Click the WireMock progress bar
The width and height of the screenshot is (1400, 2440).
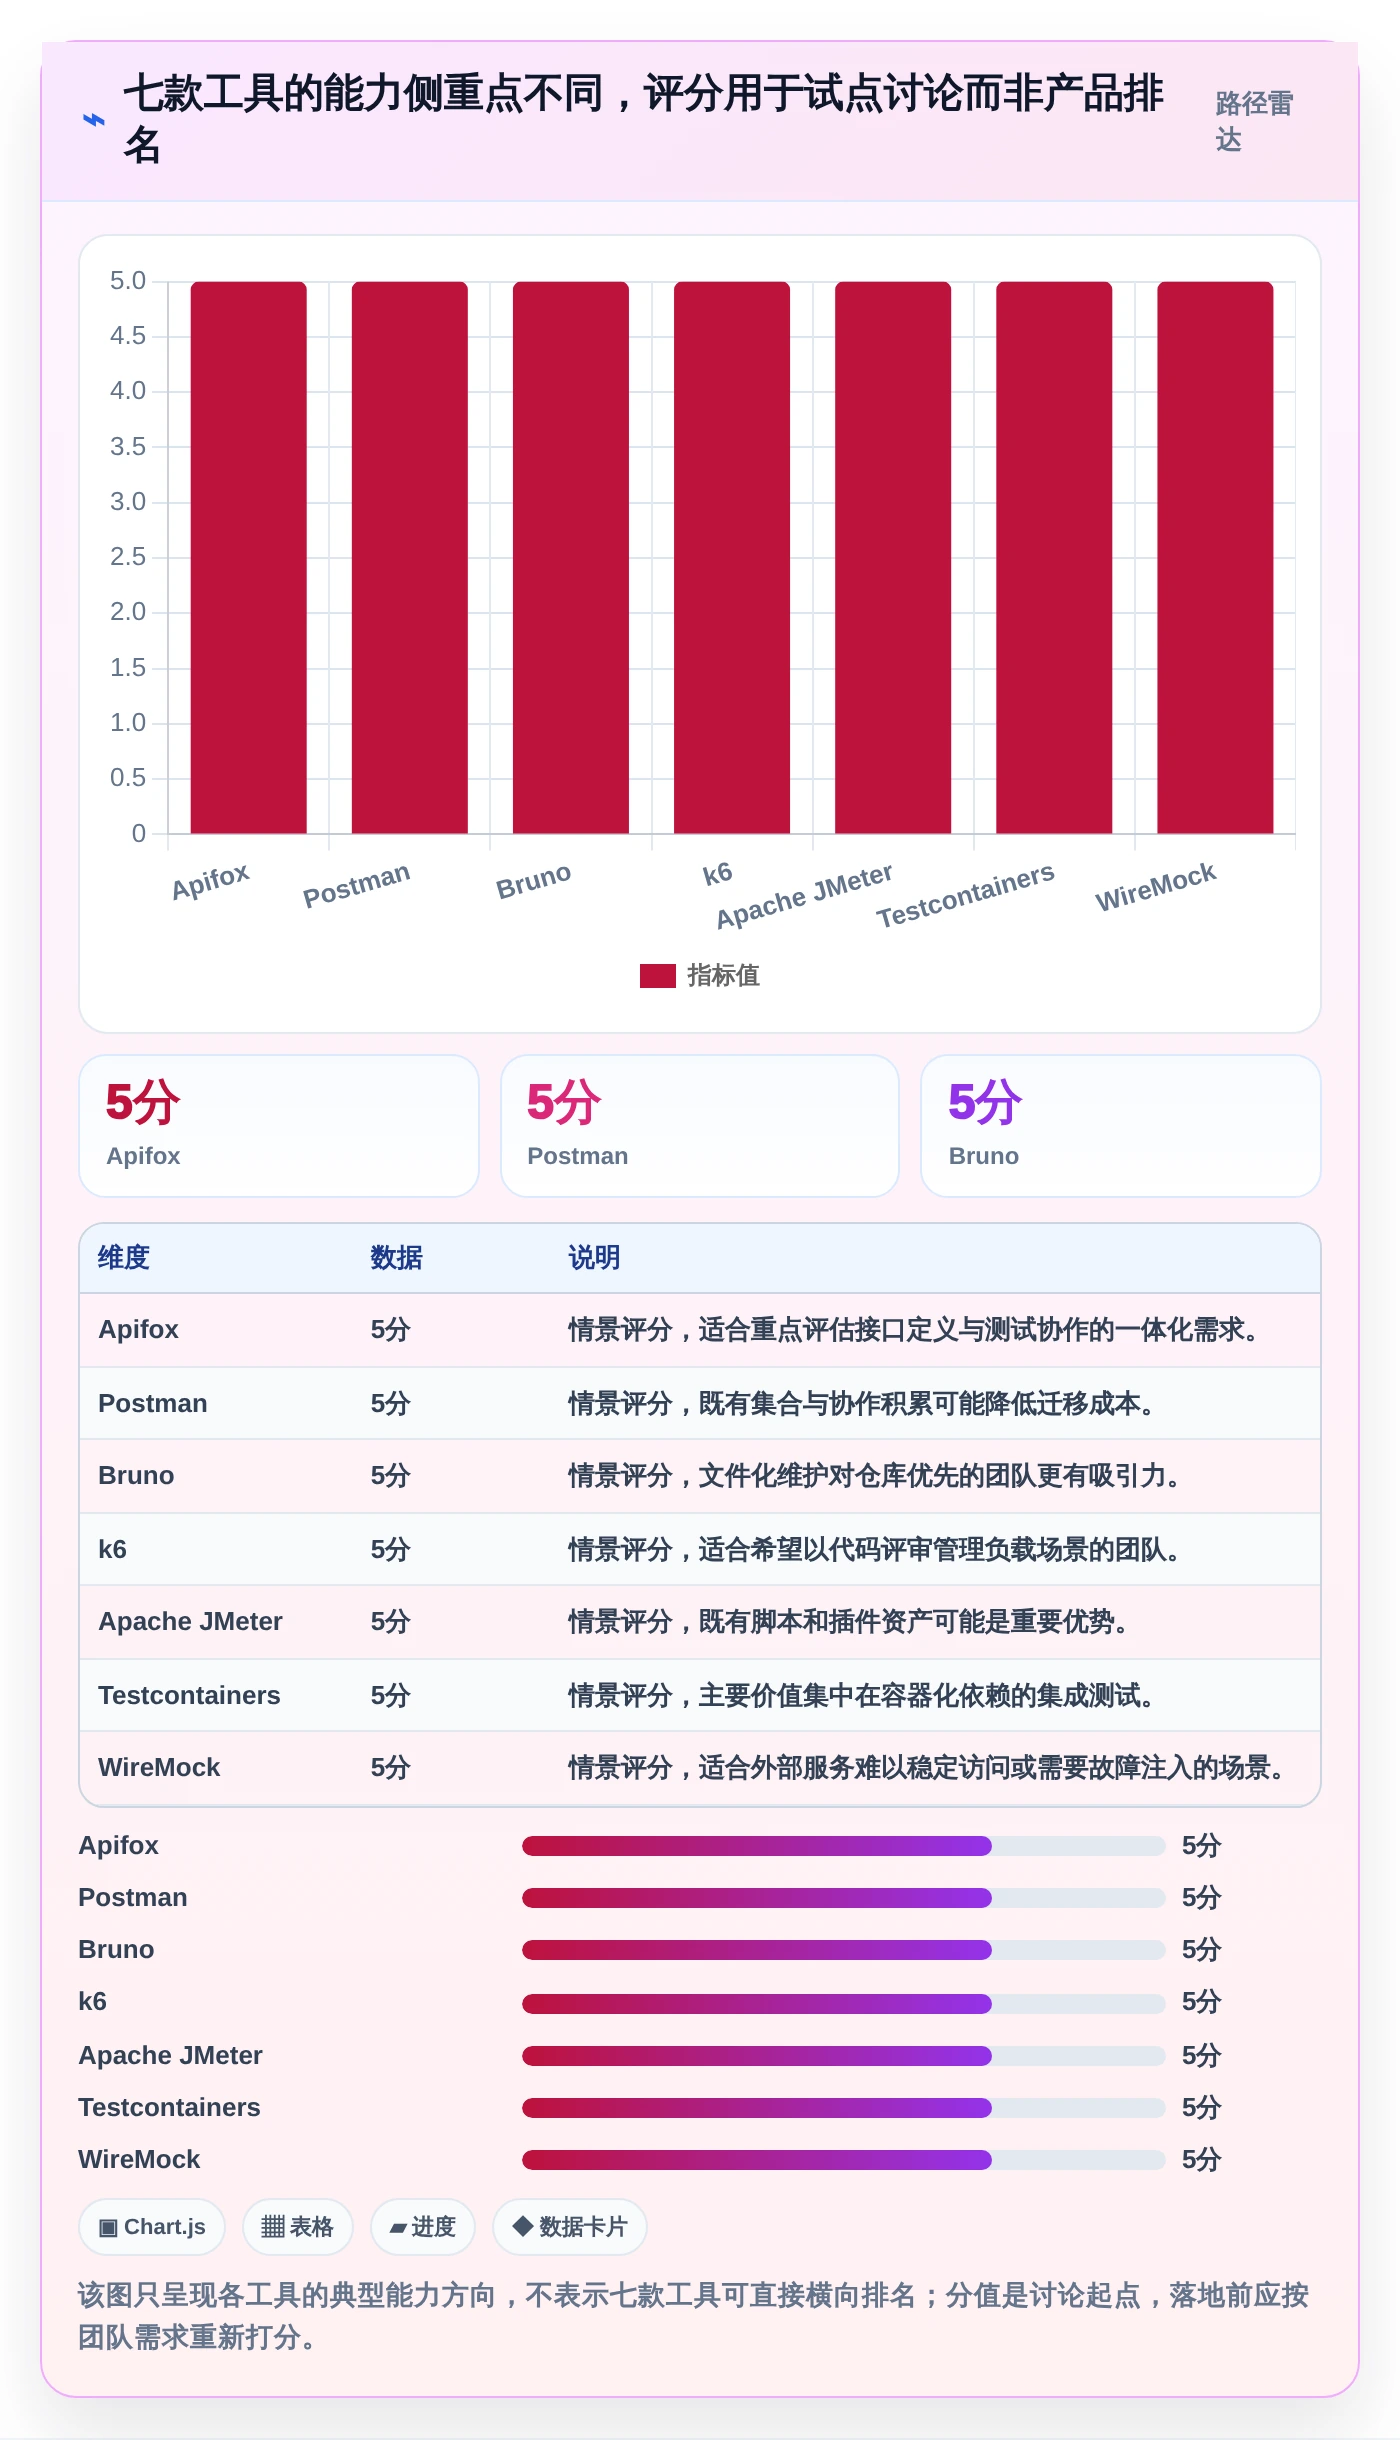pos(843,2160)
